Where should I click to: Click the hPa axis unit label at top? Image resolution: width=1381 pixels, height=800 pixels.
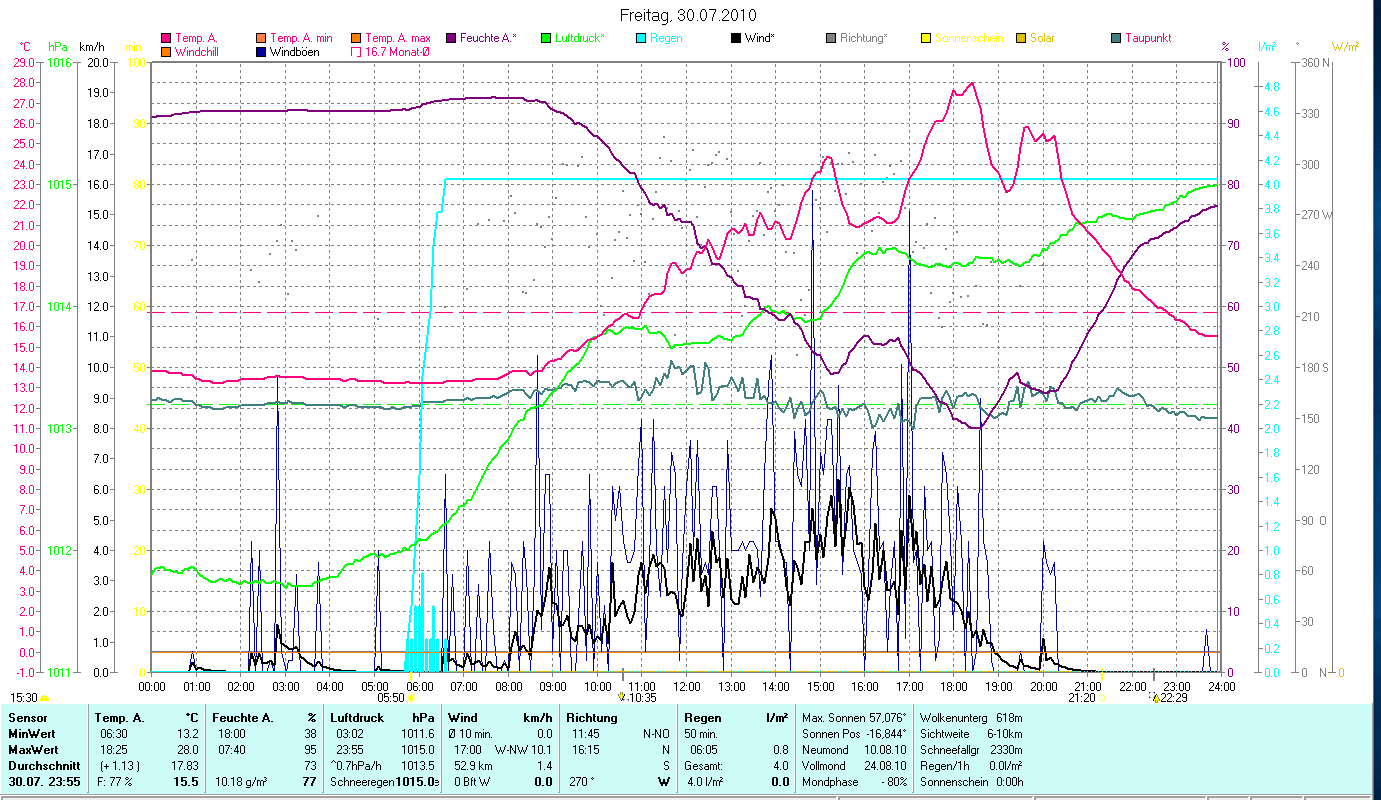[x=58, y=47]
